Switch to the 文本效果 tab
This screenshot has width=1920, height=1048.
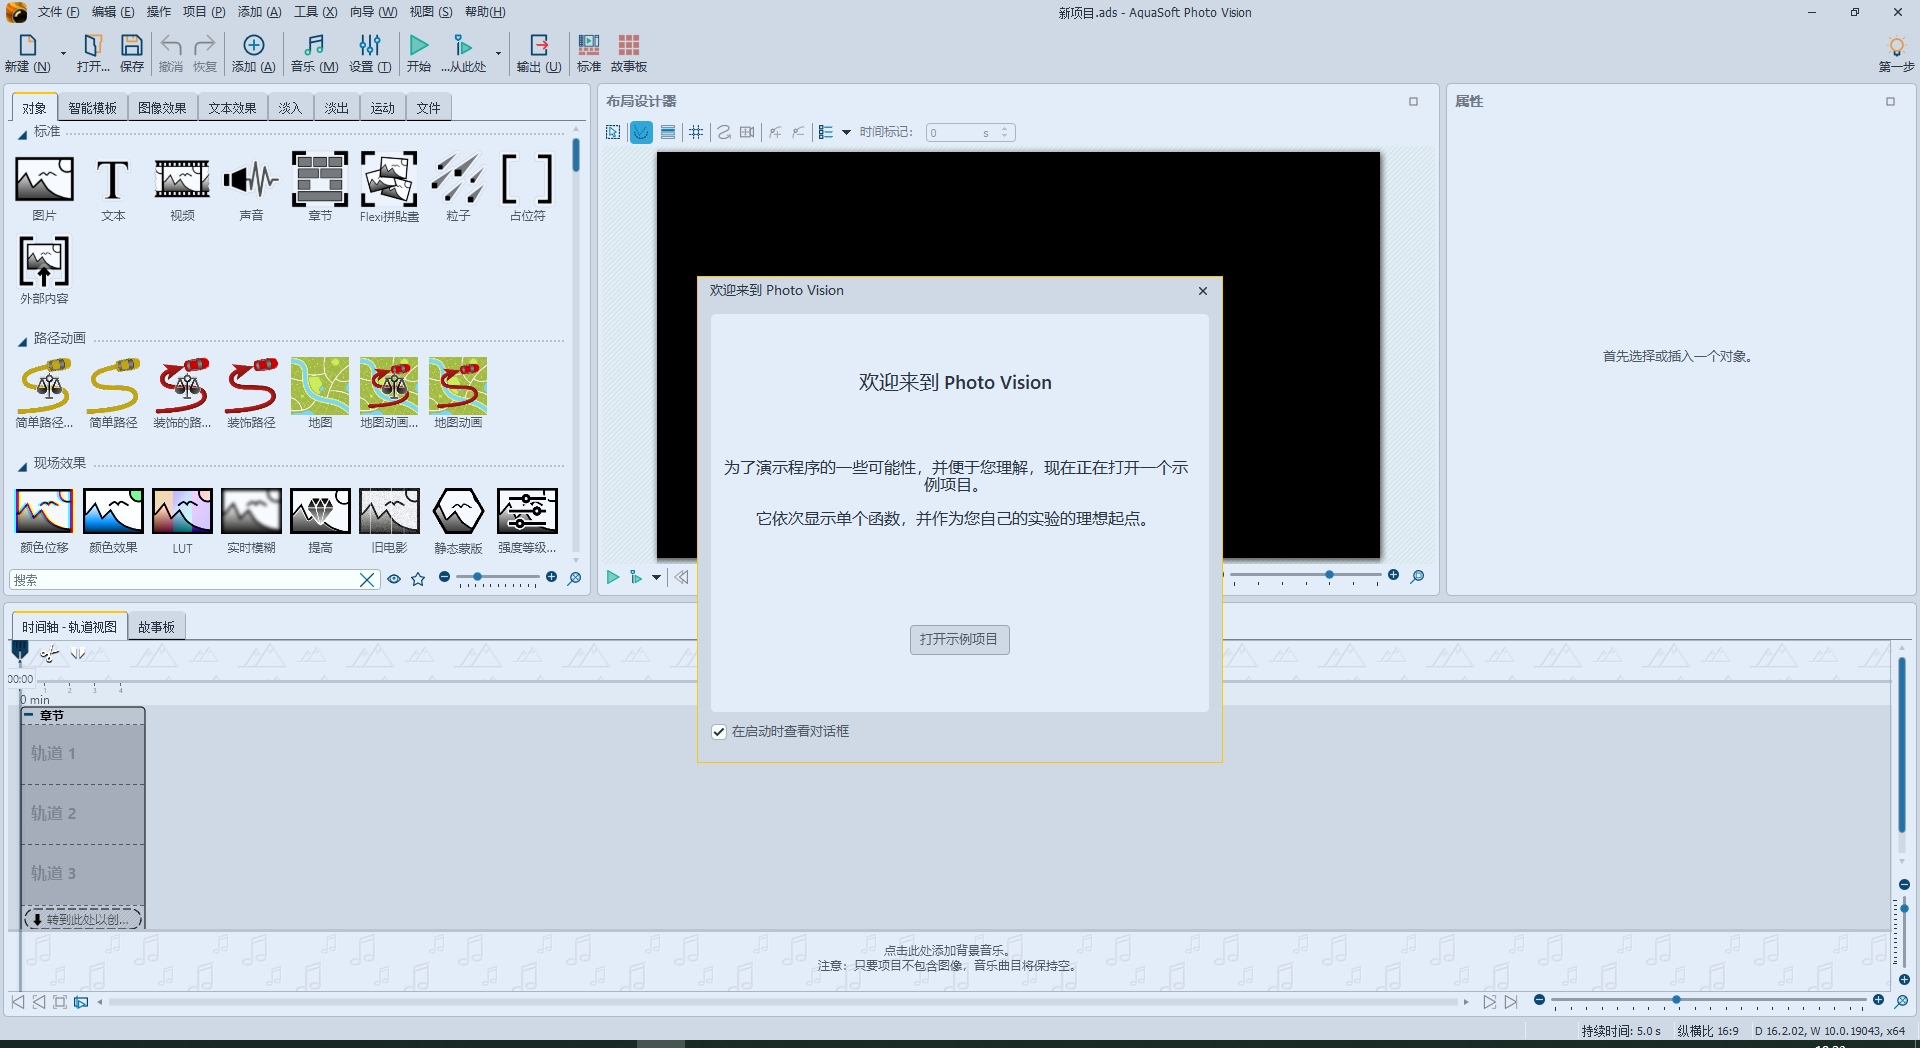click(232, 108)
